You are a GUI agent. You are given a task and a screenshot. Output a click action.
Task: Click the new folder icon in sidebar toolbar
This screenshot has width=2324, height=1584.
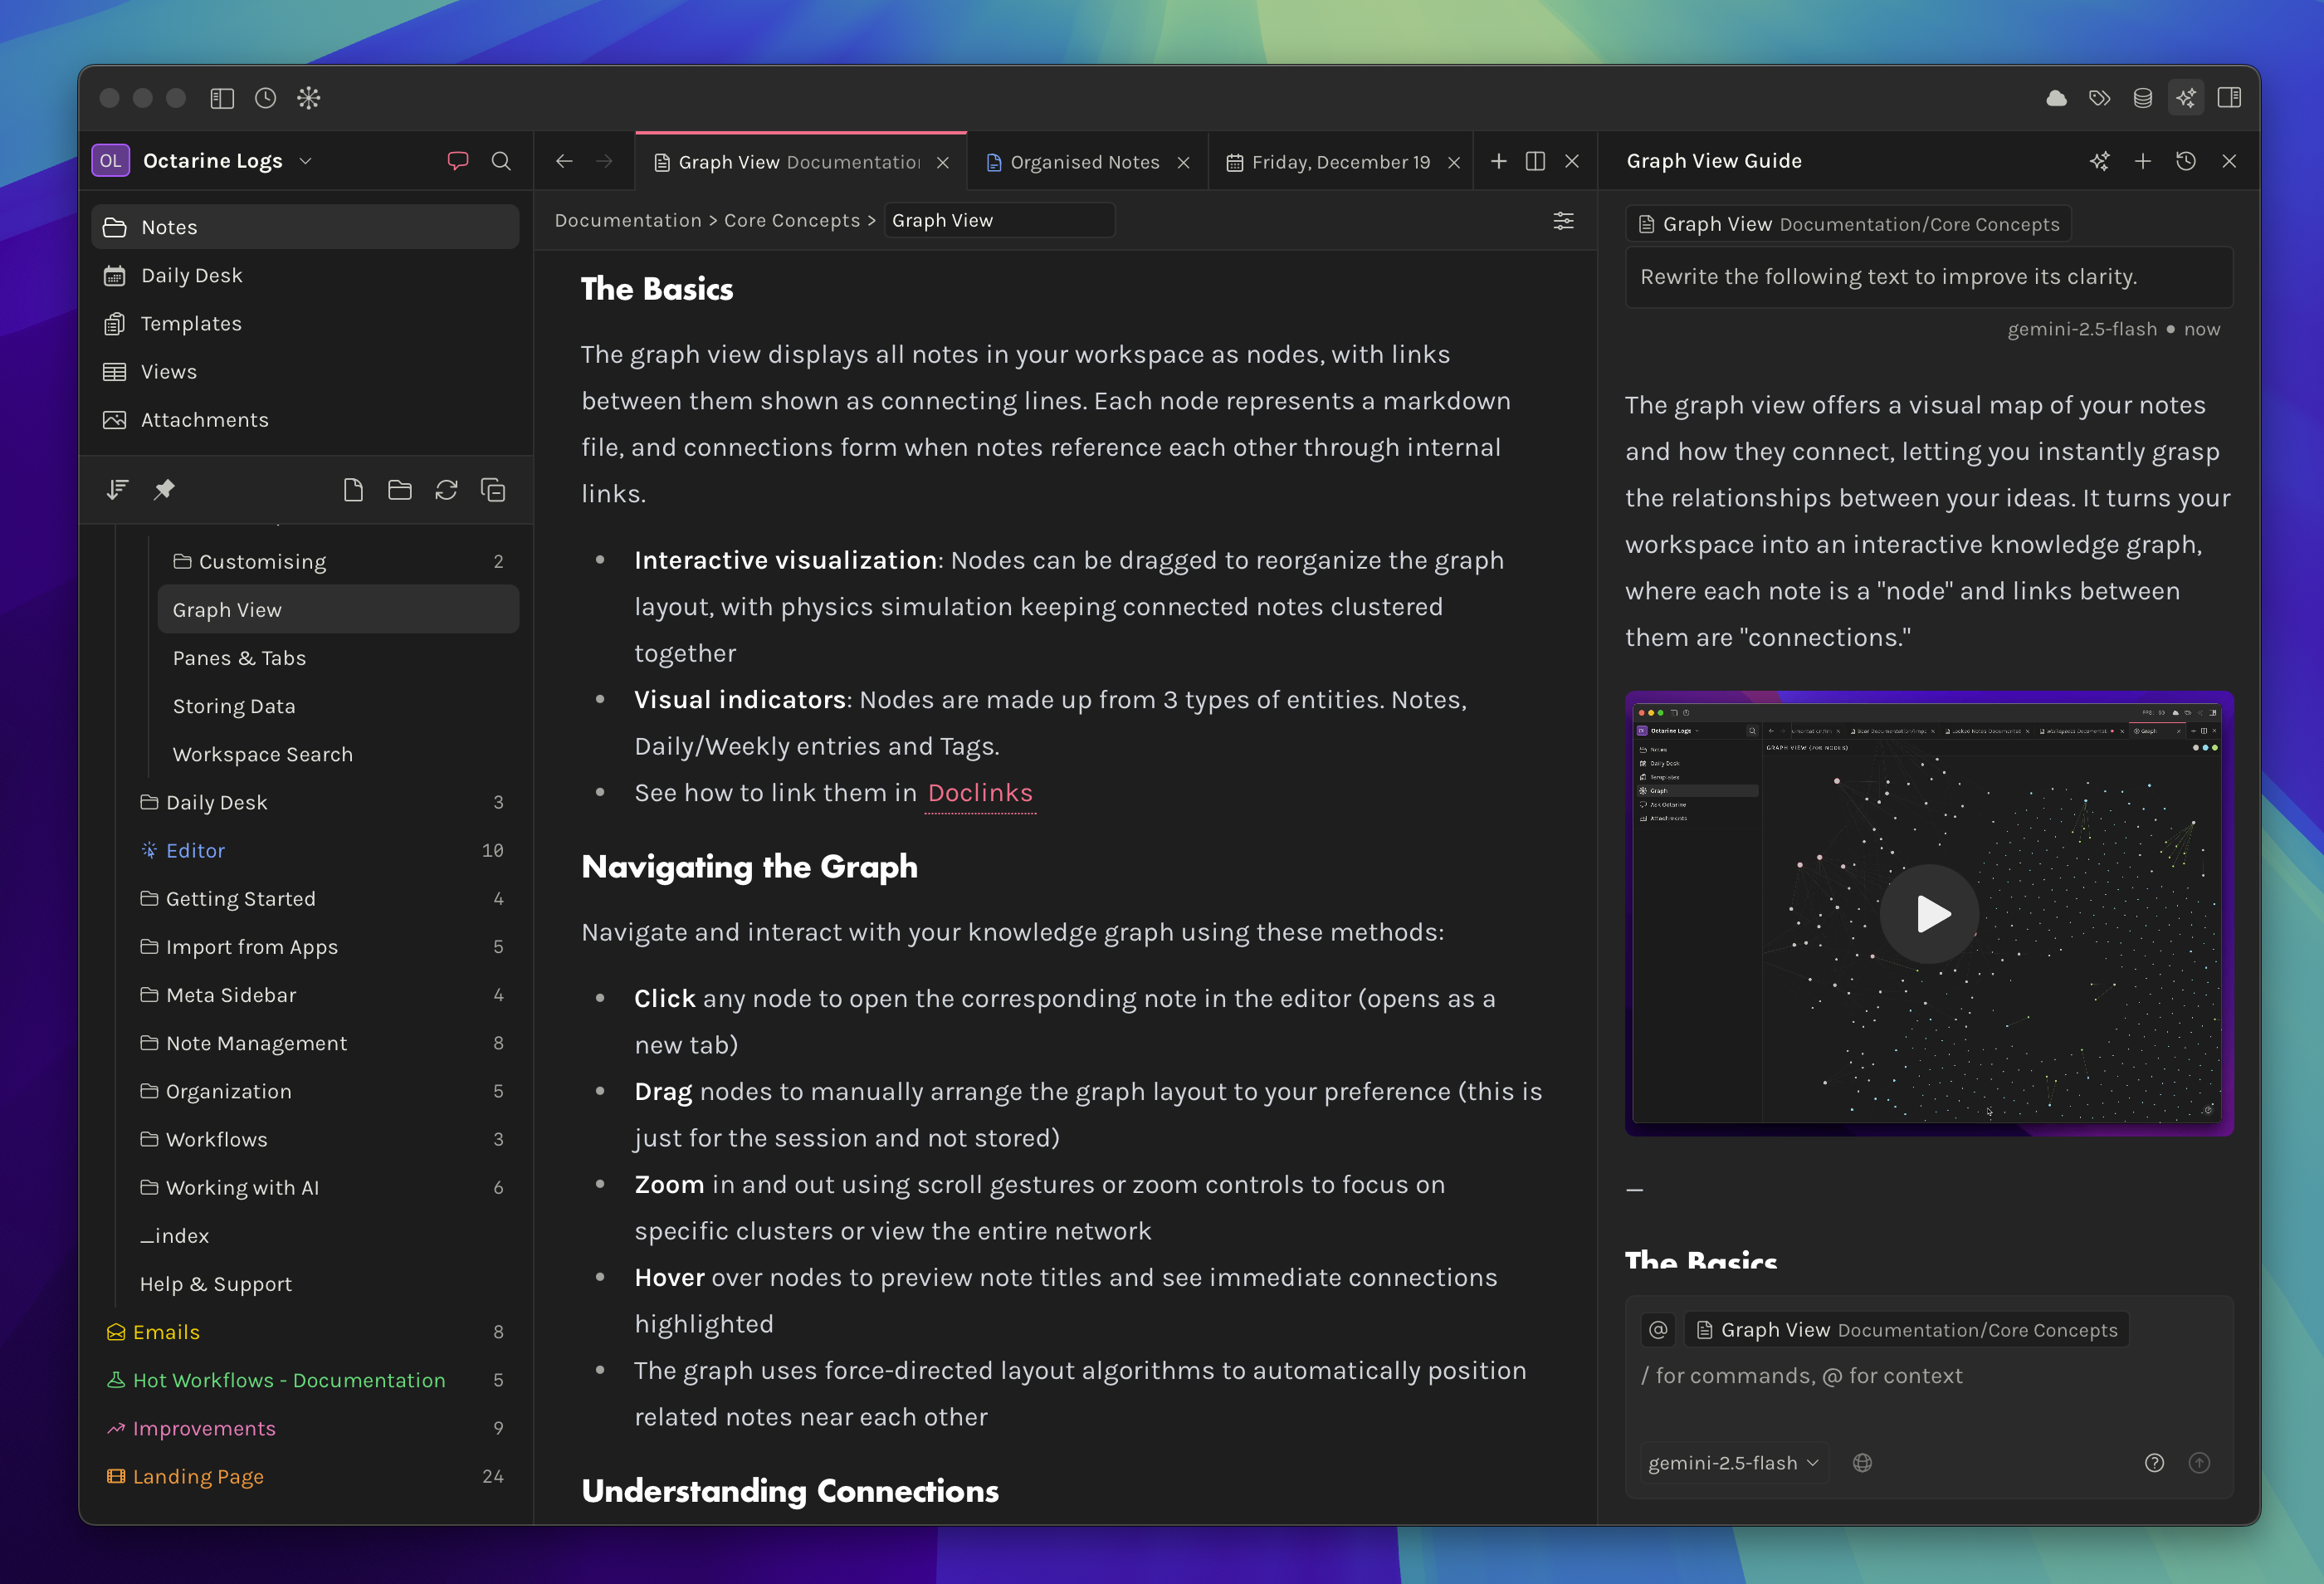point(399,490)
